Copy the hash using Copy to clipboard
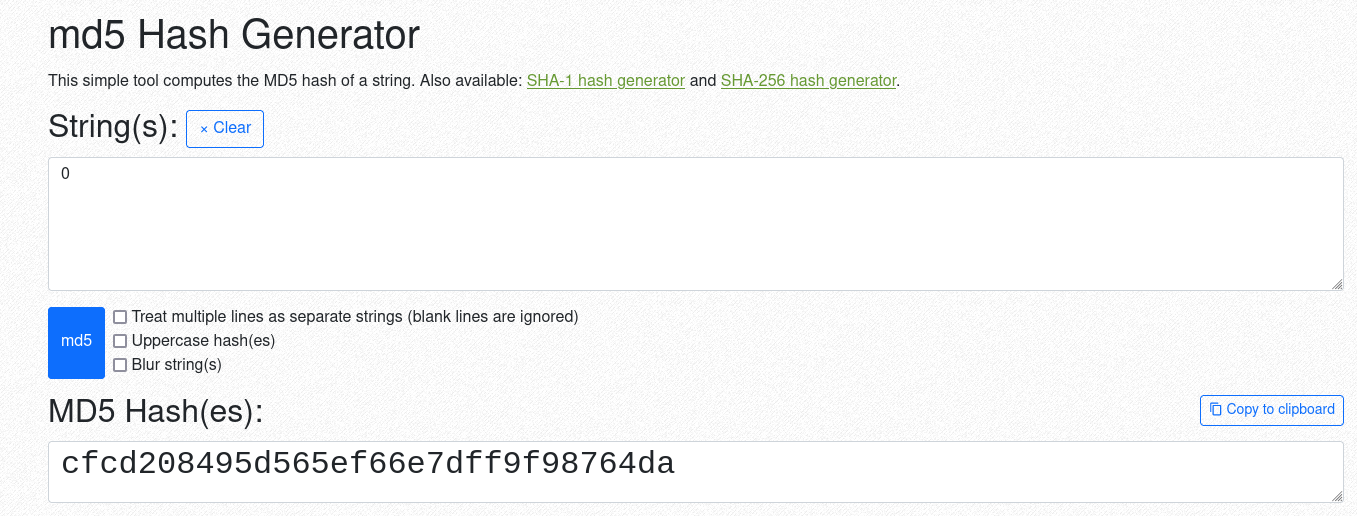Image resolution: width=1357 pixels, height=516 pixels. [x=1271, y=410]
